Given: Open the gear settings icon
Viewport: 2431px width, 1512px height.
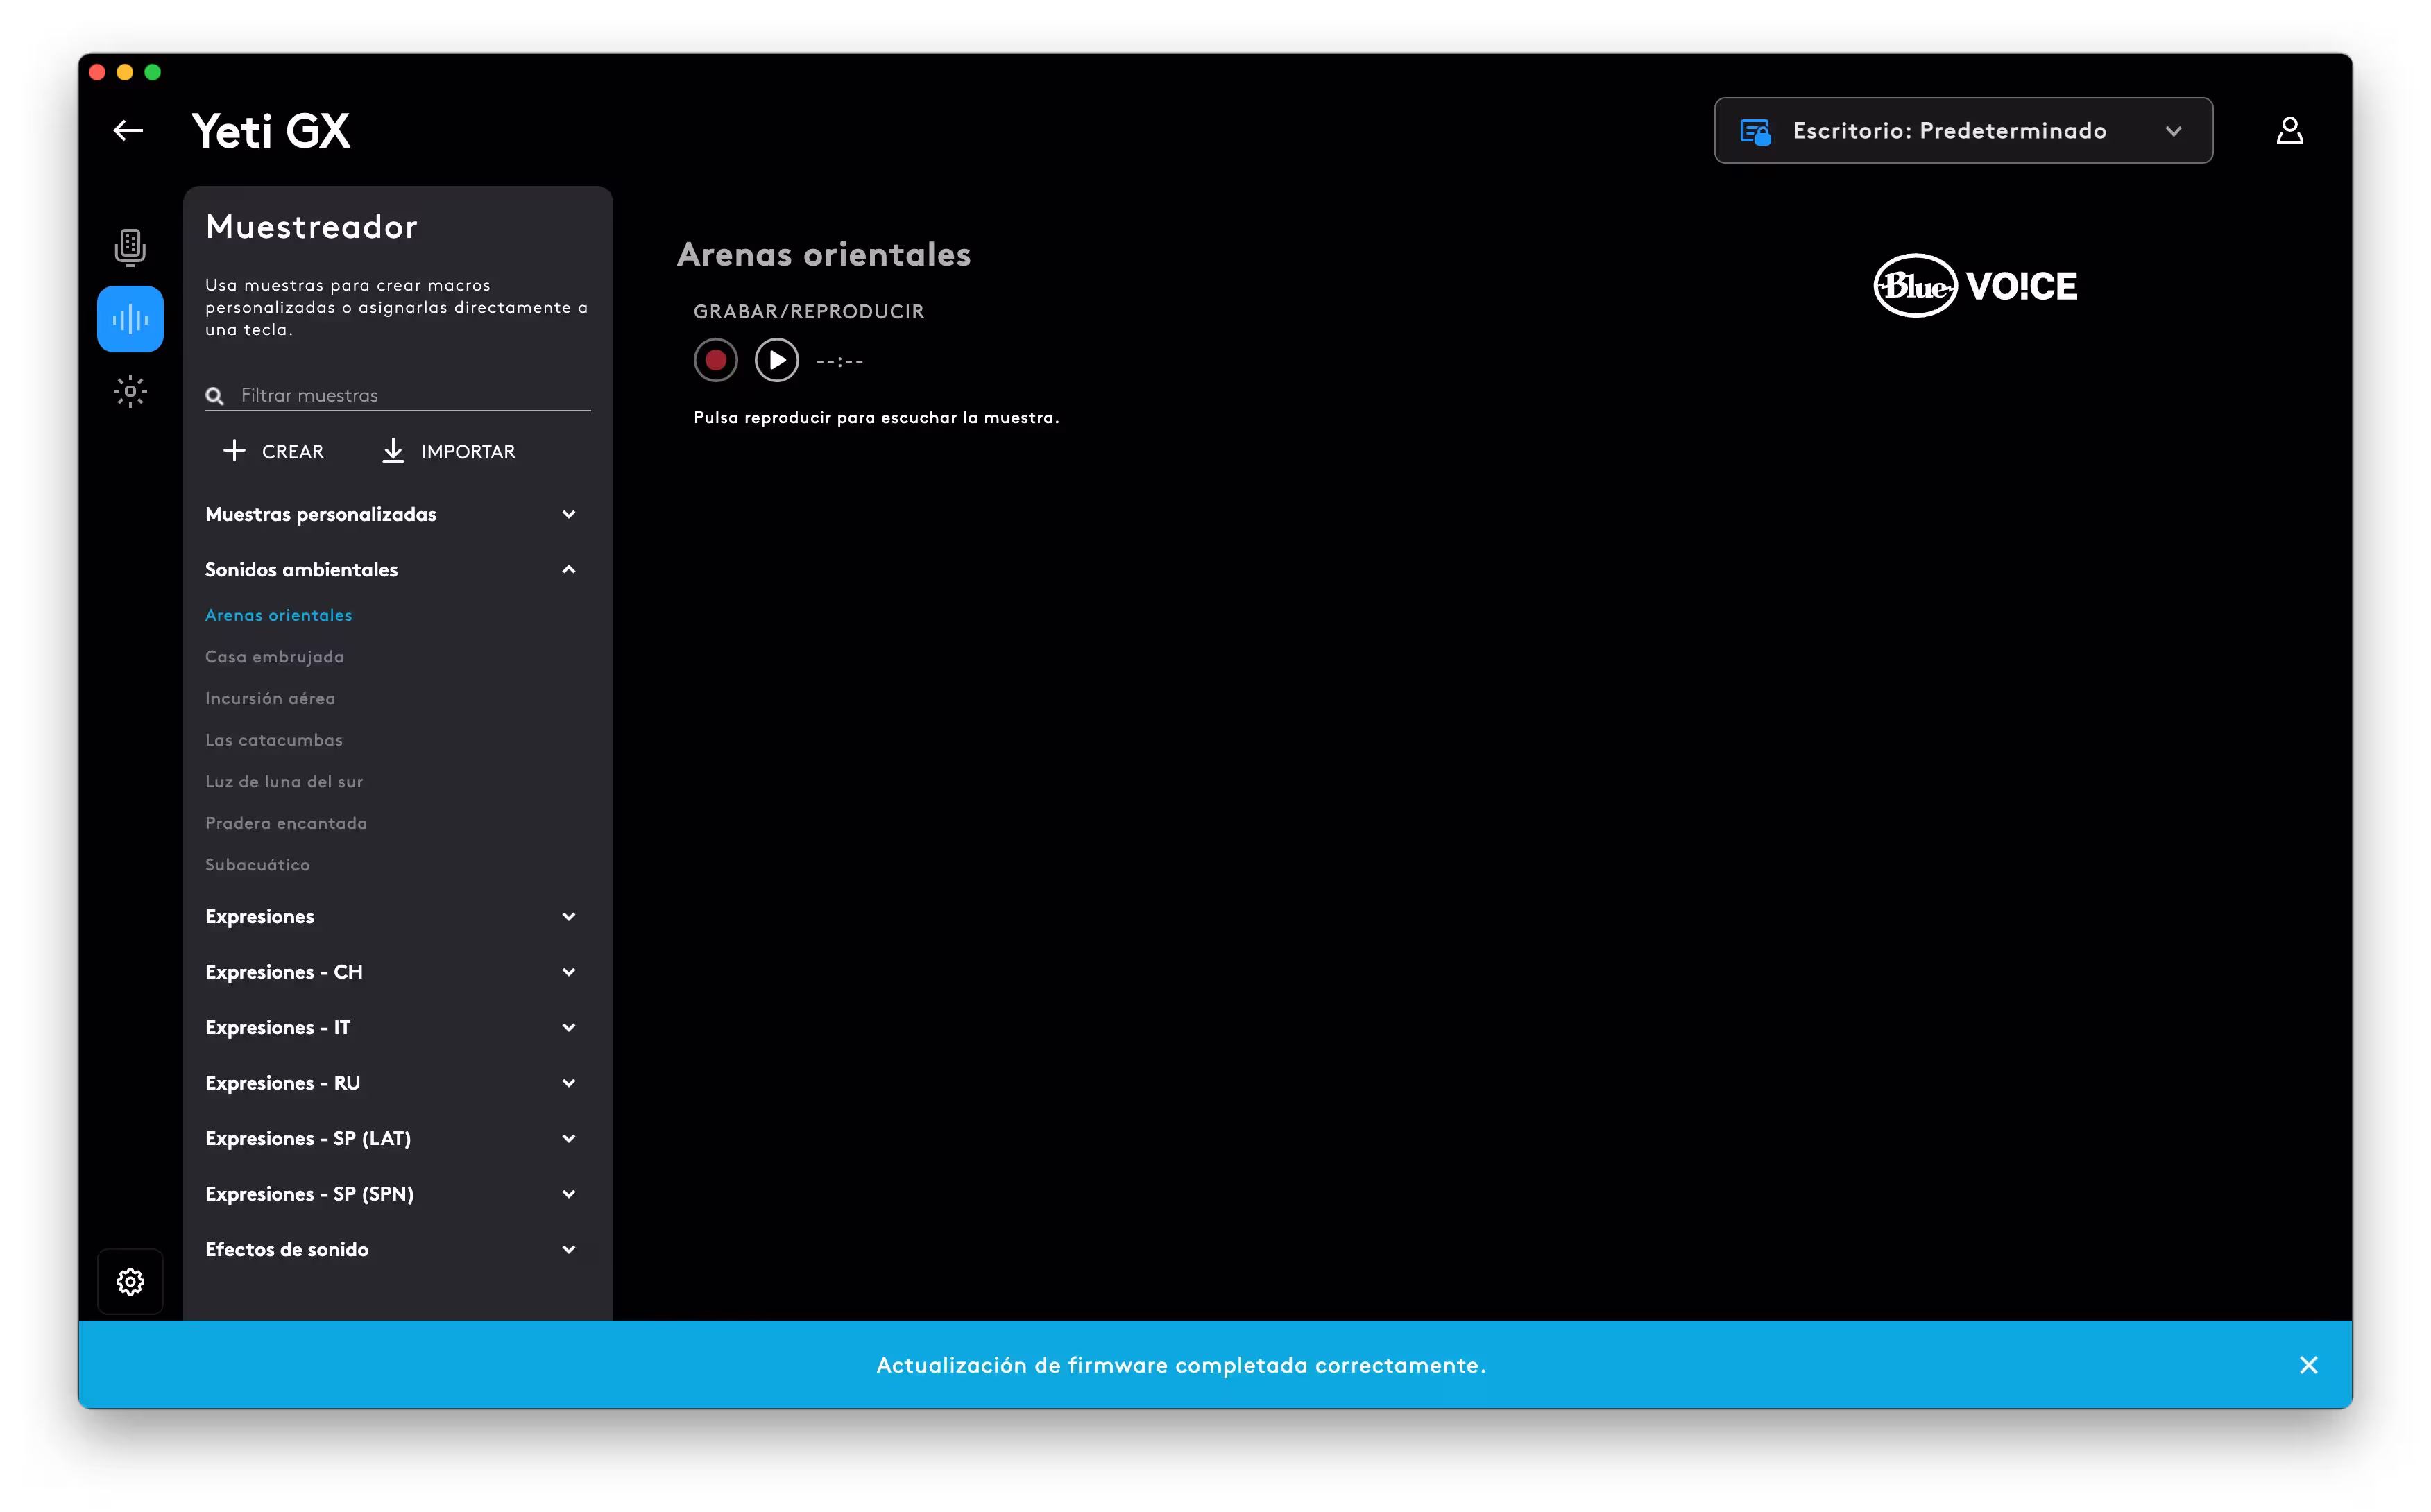Looking at the screenshot, I should click(x=130, y=1281).
